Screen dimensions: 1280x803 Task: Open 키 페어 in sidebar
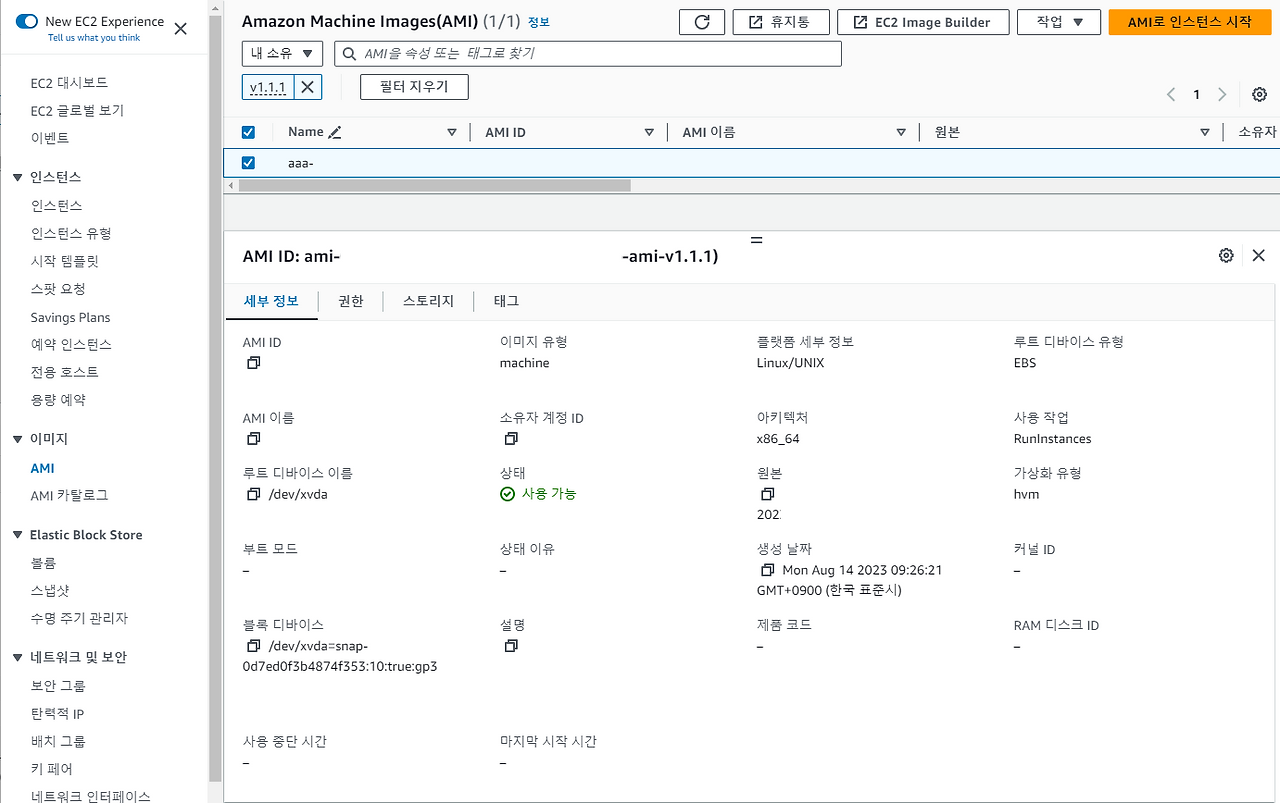click(x=51, y=769)
